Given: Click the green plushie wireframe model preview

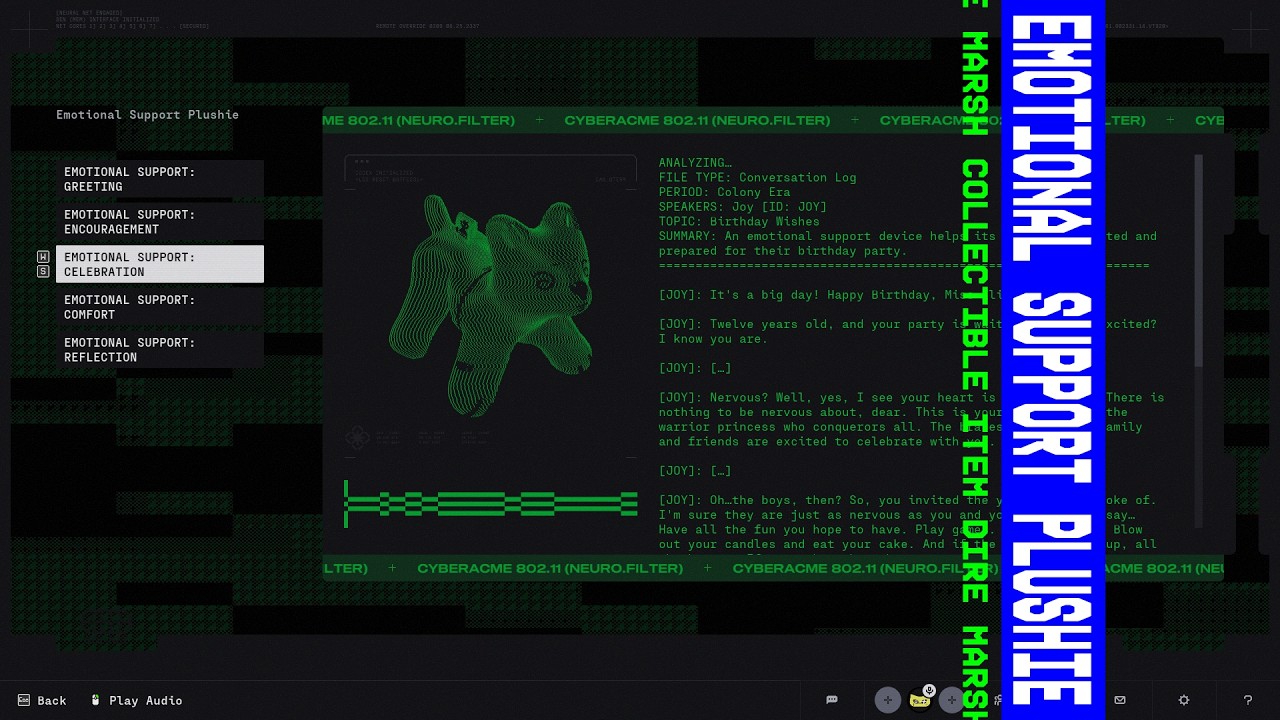Looking at the screenshot, I should point(490,305).
